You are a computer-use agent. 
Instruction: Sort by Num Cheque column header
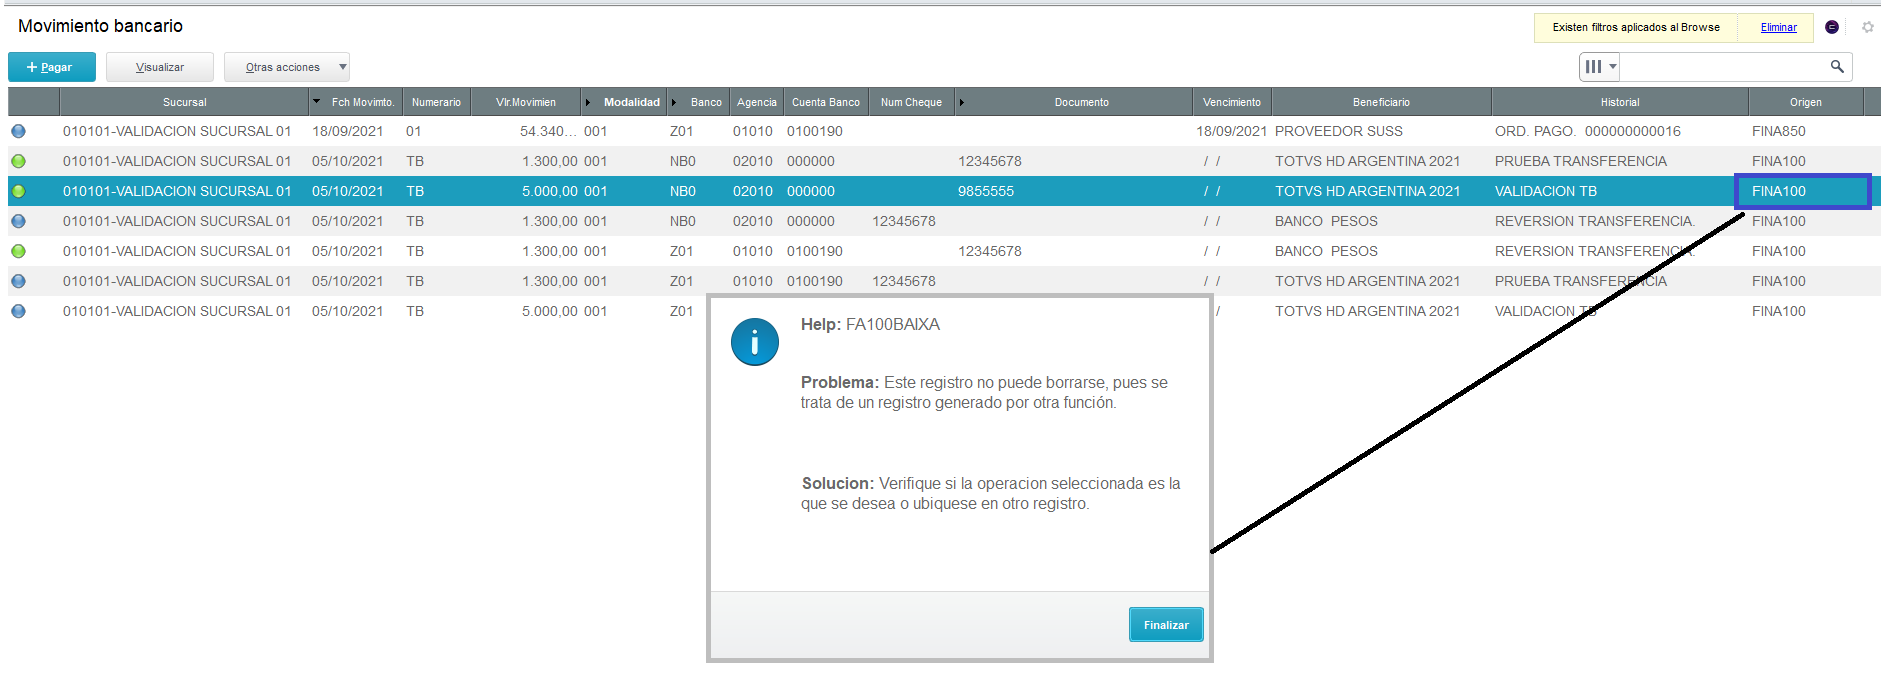click(911, 102)
